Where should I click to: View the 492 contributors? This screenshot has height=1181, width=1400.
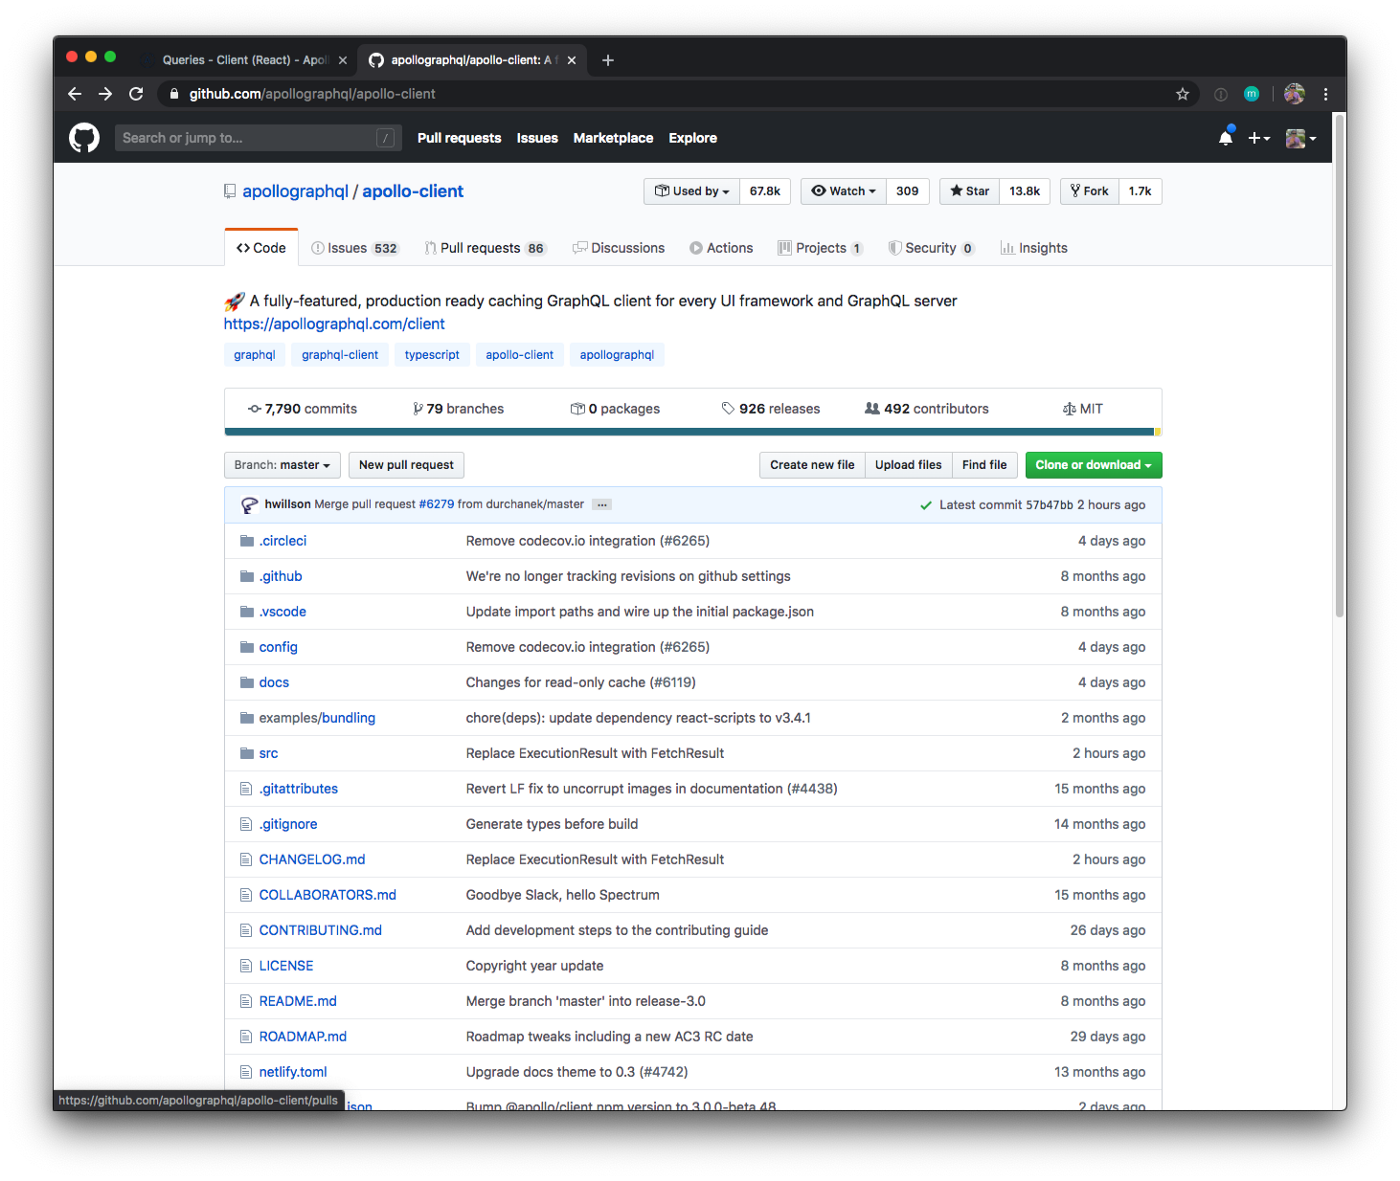tap(926, 409)
